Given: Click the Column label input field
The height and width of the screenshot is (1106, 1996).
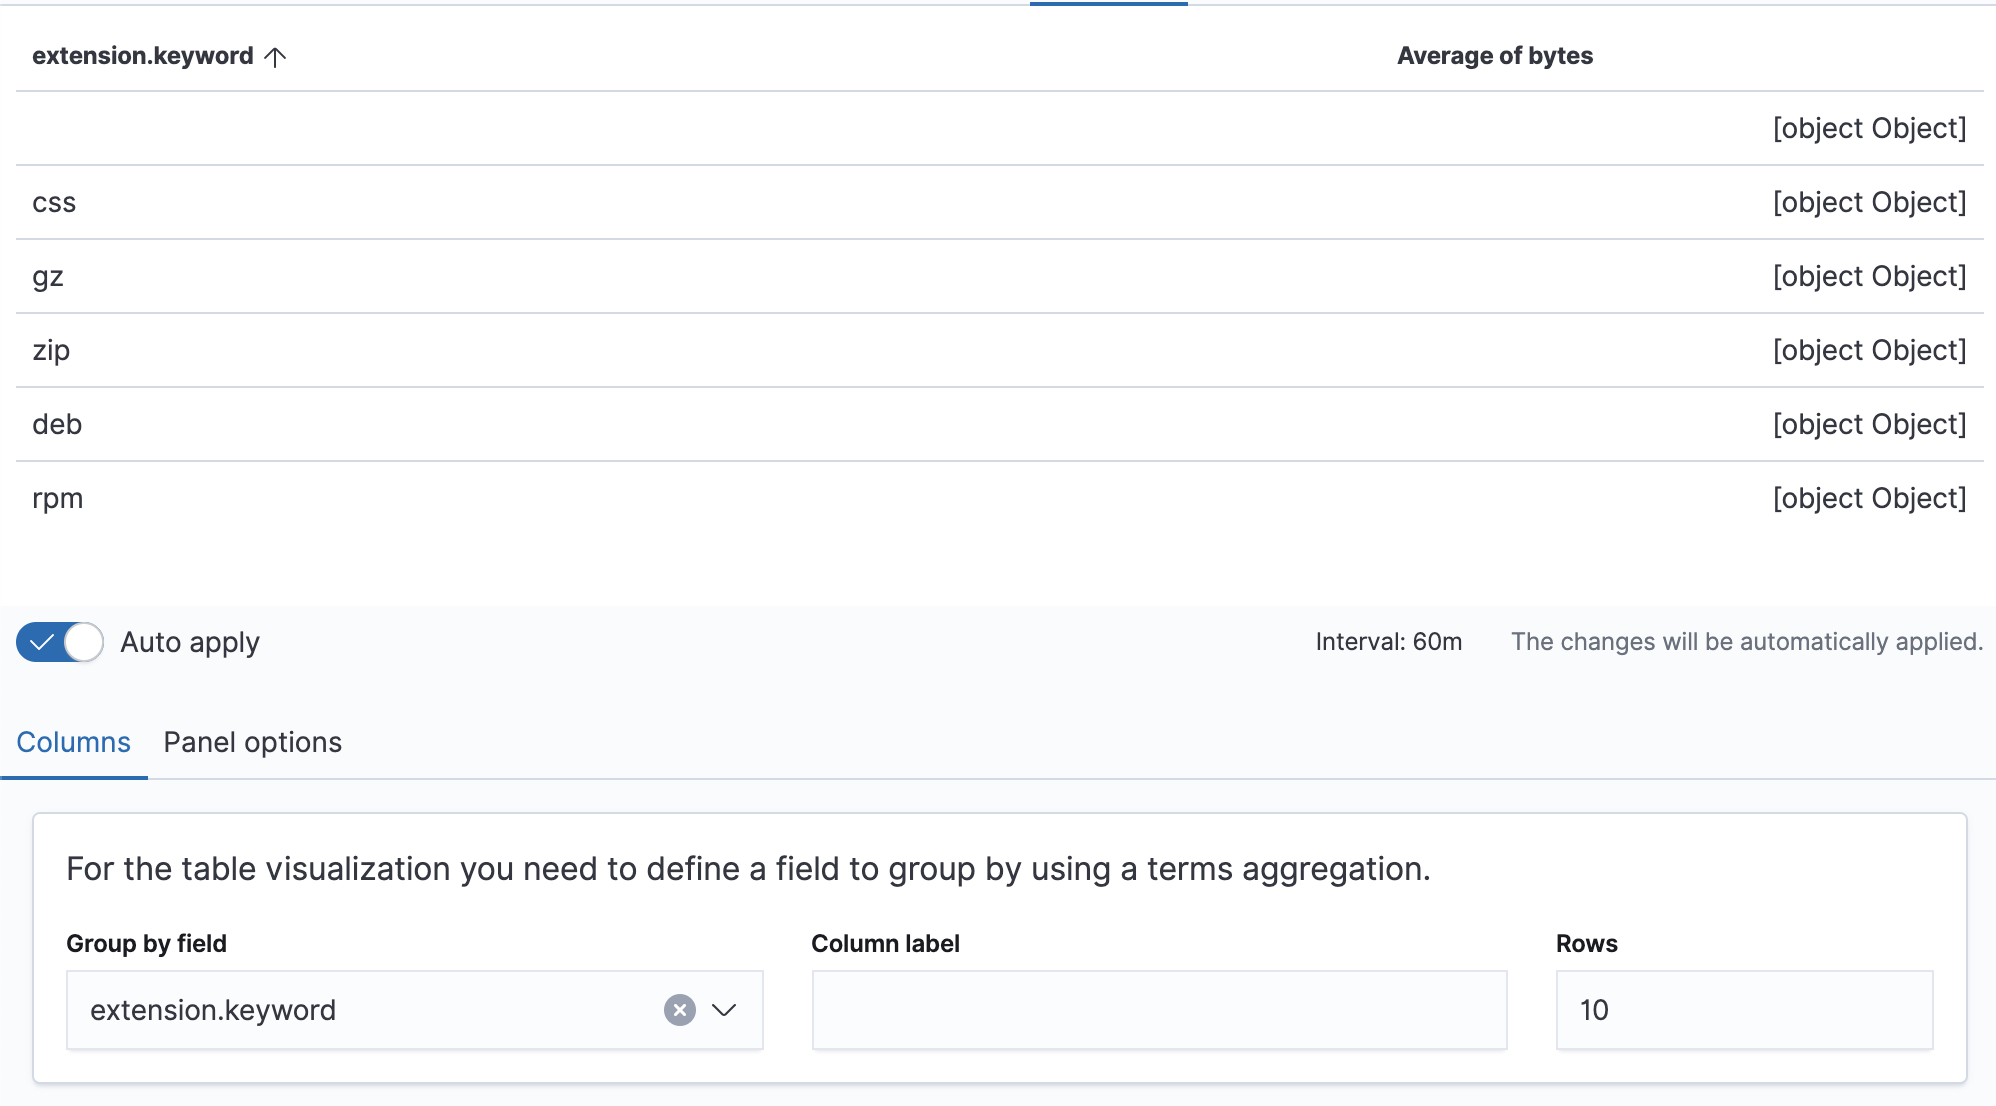Looking at the screenshot, I should (x=1159, y=1010).
